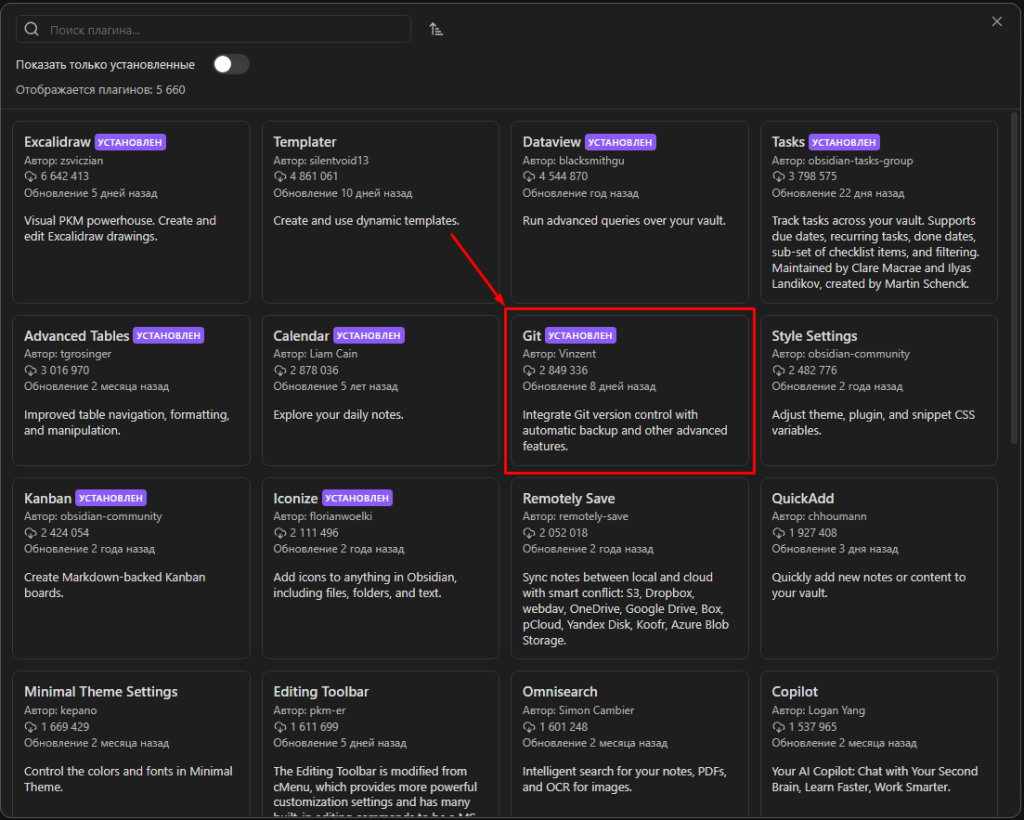Viewport: 1024px width, 820px height.
Task: Click the search magnifier icon
Action: tap(31, 29)
